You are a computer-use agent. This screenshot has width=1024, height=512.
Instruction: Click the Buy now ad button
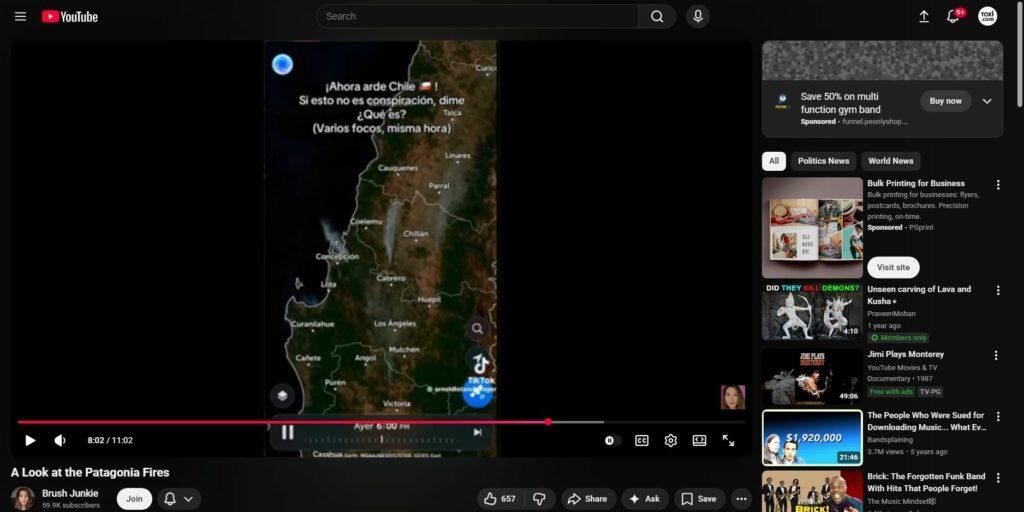pos(945,101)
